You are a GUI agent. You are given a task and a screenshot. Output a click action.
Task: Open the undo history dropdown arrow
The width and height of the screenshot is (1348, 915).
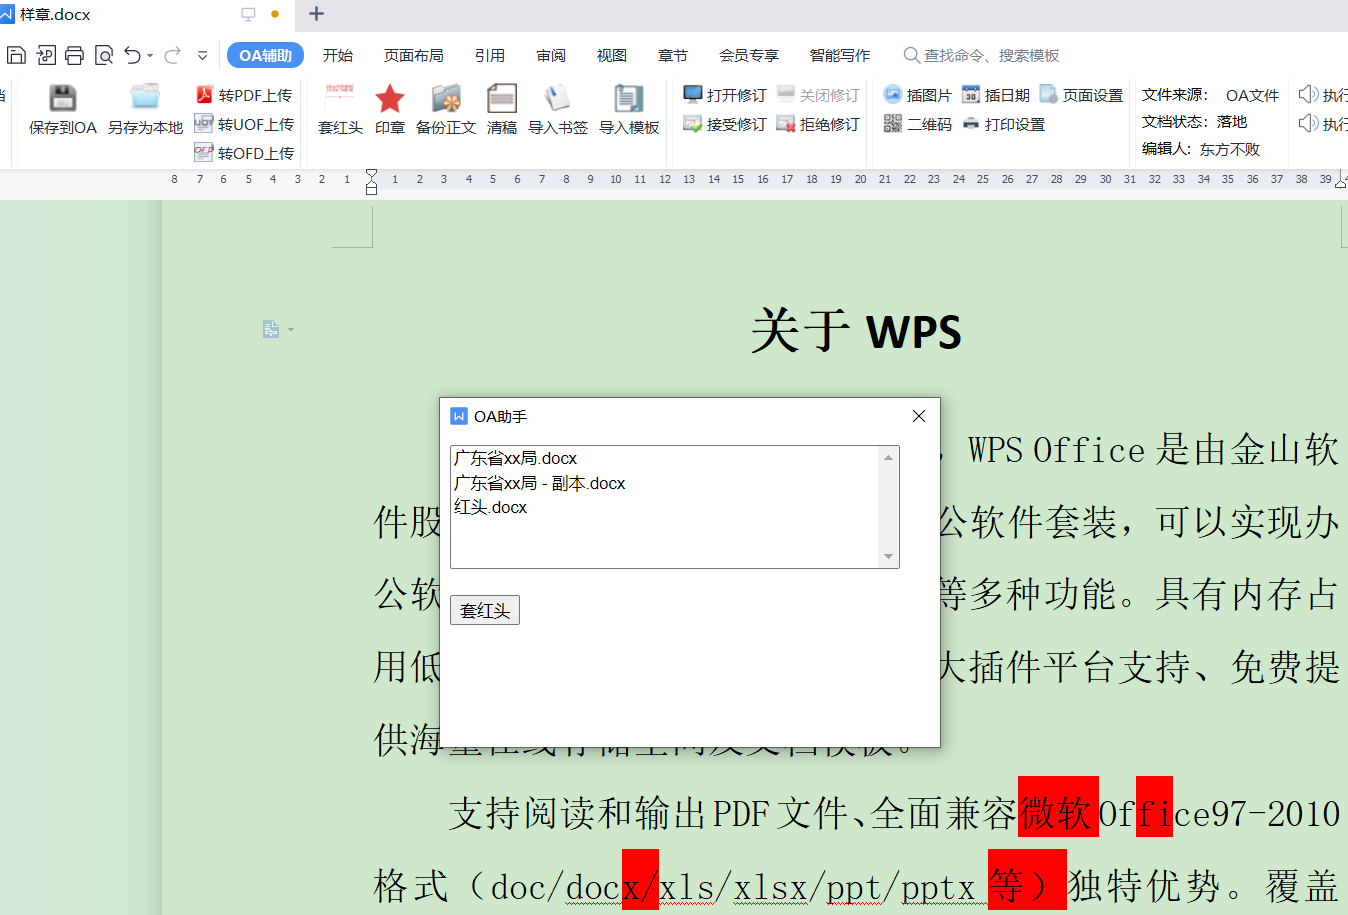(x=150, y=56)
